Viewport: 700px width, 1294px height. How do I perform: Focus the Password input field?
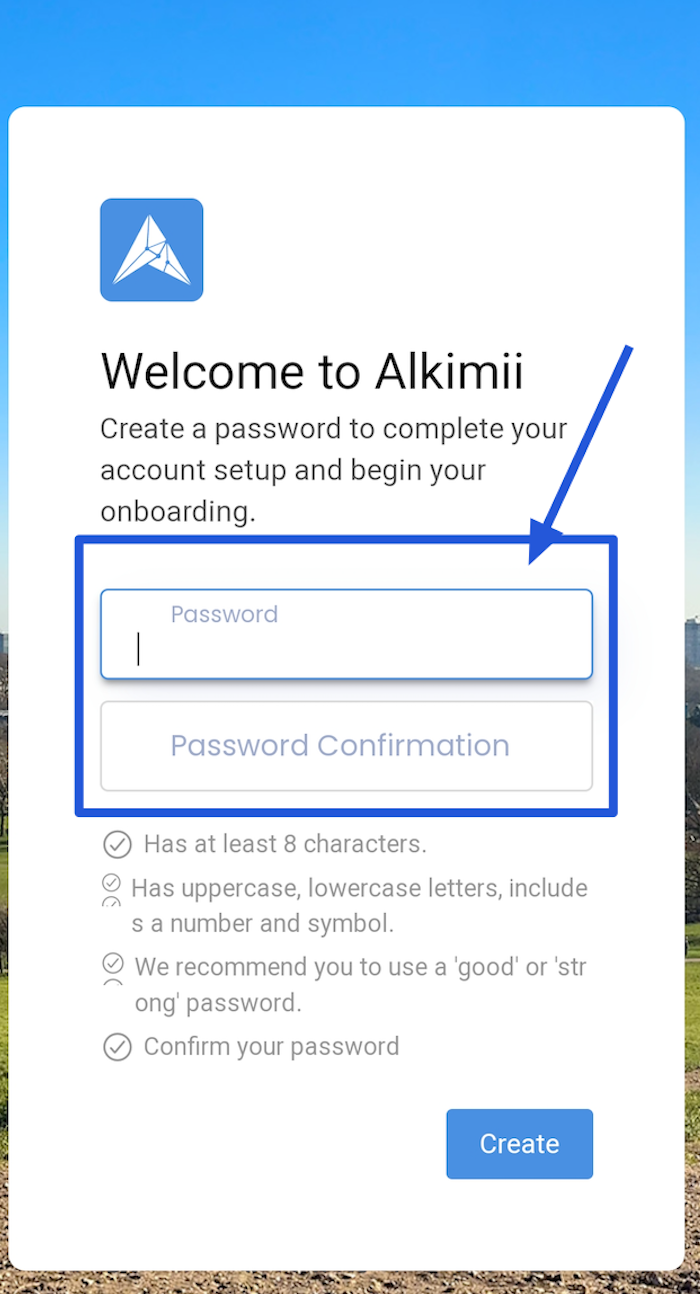346,634
